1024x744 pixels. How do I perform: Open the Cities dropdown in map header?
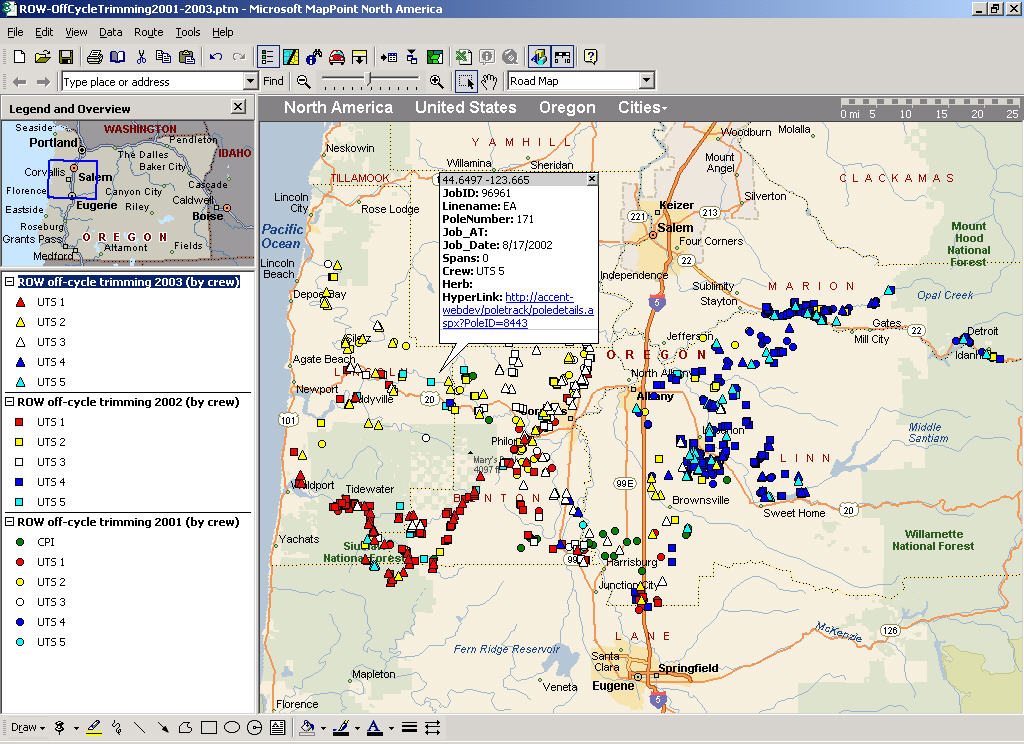coord(642,108)
